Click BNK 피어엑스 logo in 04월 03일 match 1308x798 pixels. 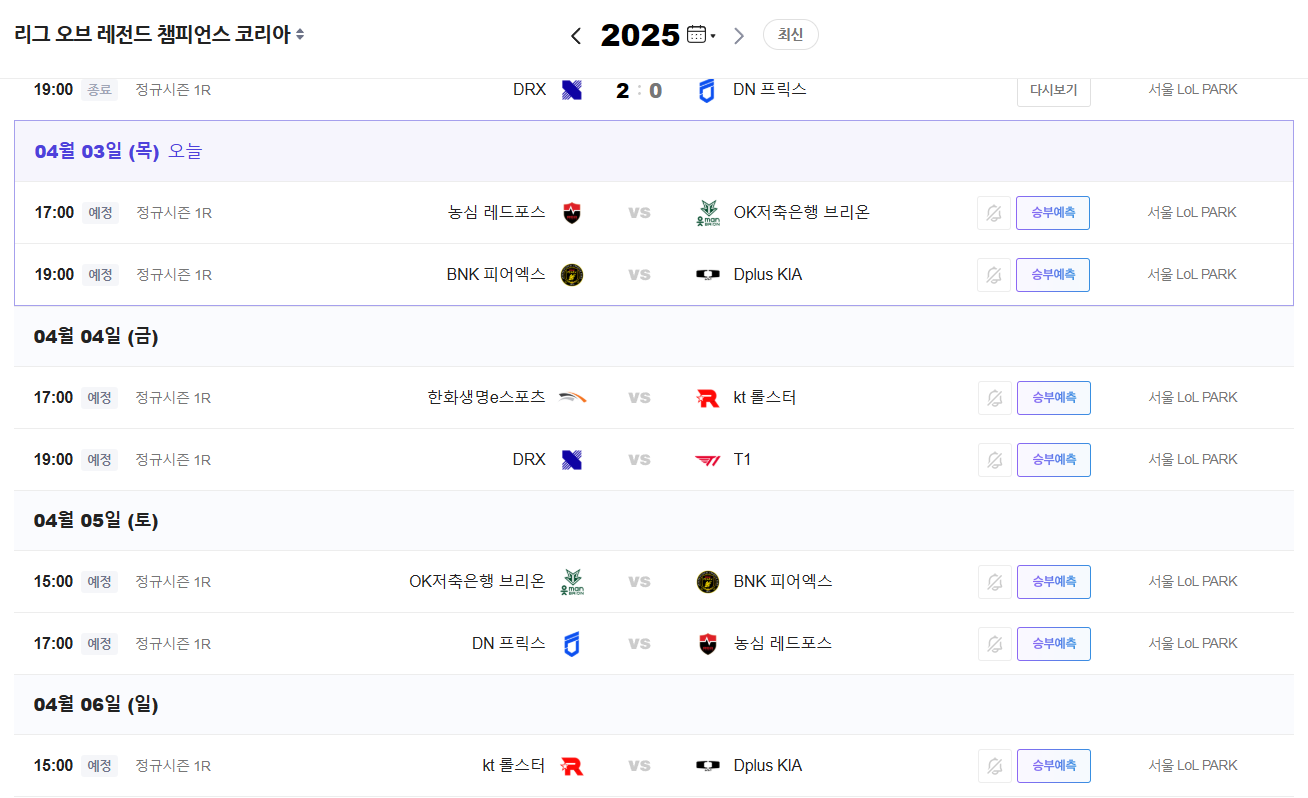tap(572, 275)
